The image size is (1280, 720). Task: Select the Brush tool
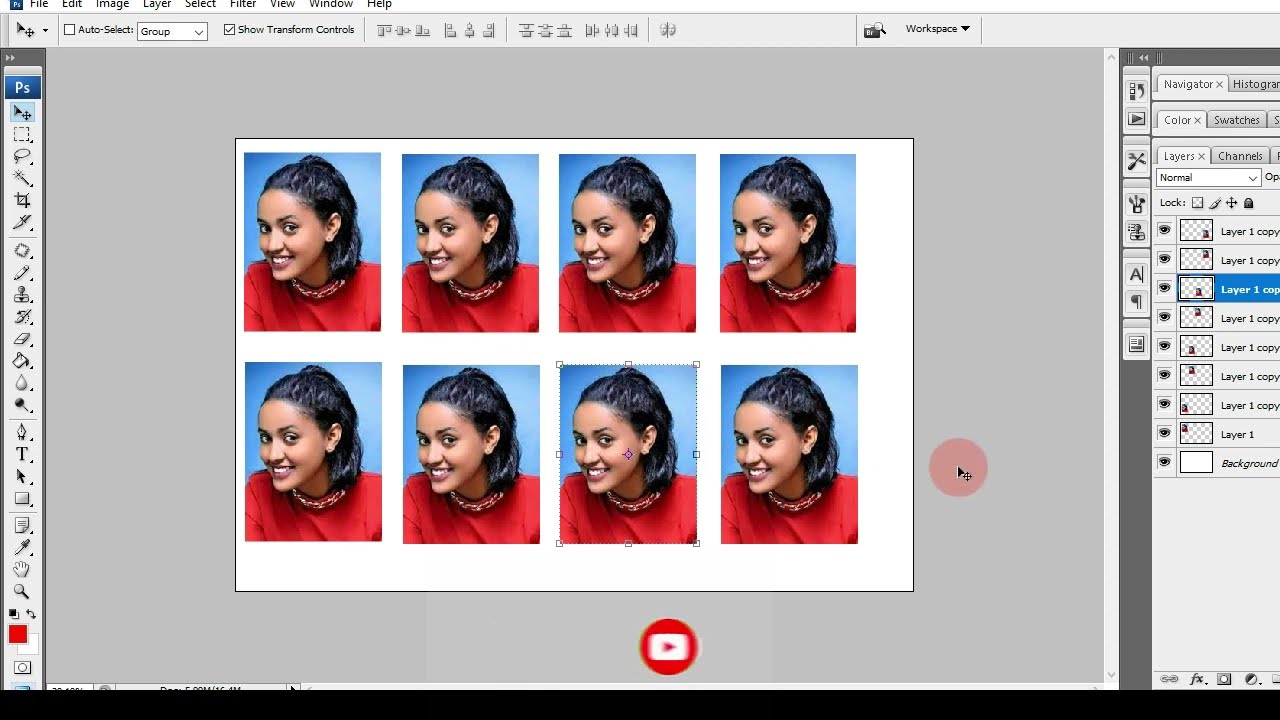tap(22, 273)
